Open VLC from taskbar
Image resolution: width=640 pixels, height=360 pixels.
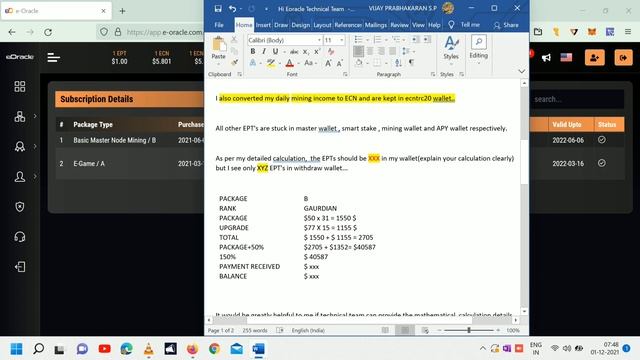pyautogui.click(x=149, y=349)
